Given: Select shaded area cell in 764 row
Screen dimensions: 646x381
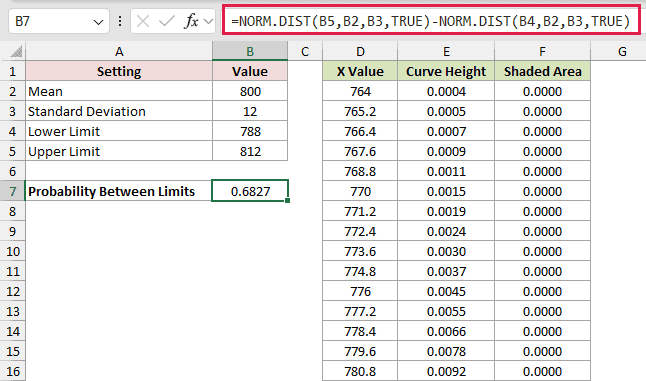Looking at the screenshot, I should pyautogui.click(x=542, y=91).
